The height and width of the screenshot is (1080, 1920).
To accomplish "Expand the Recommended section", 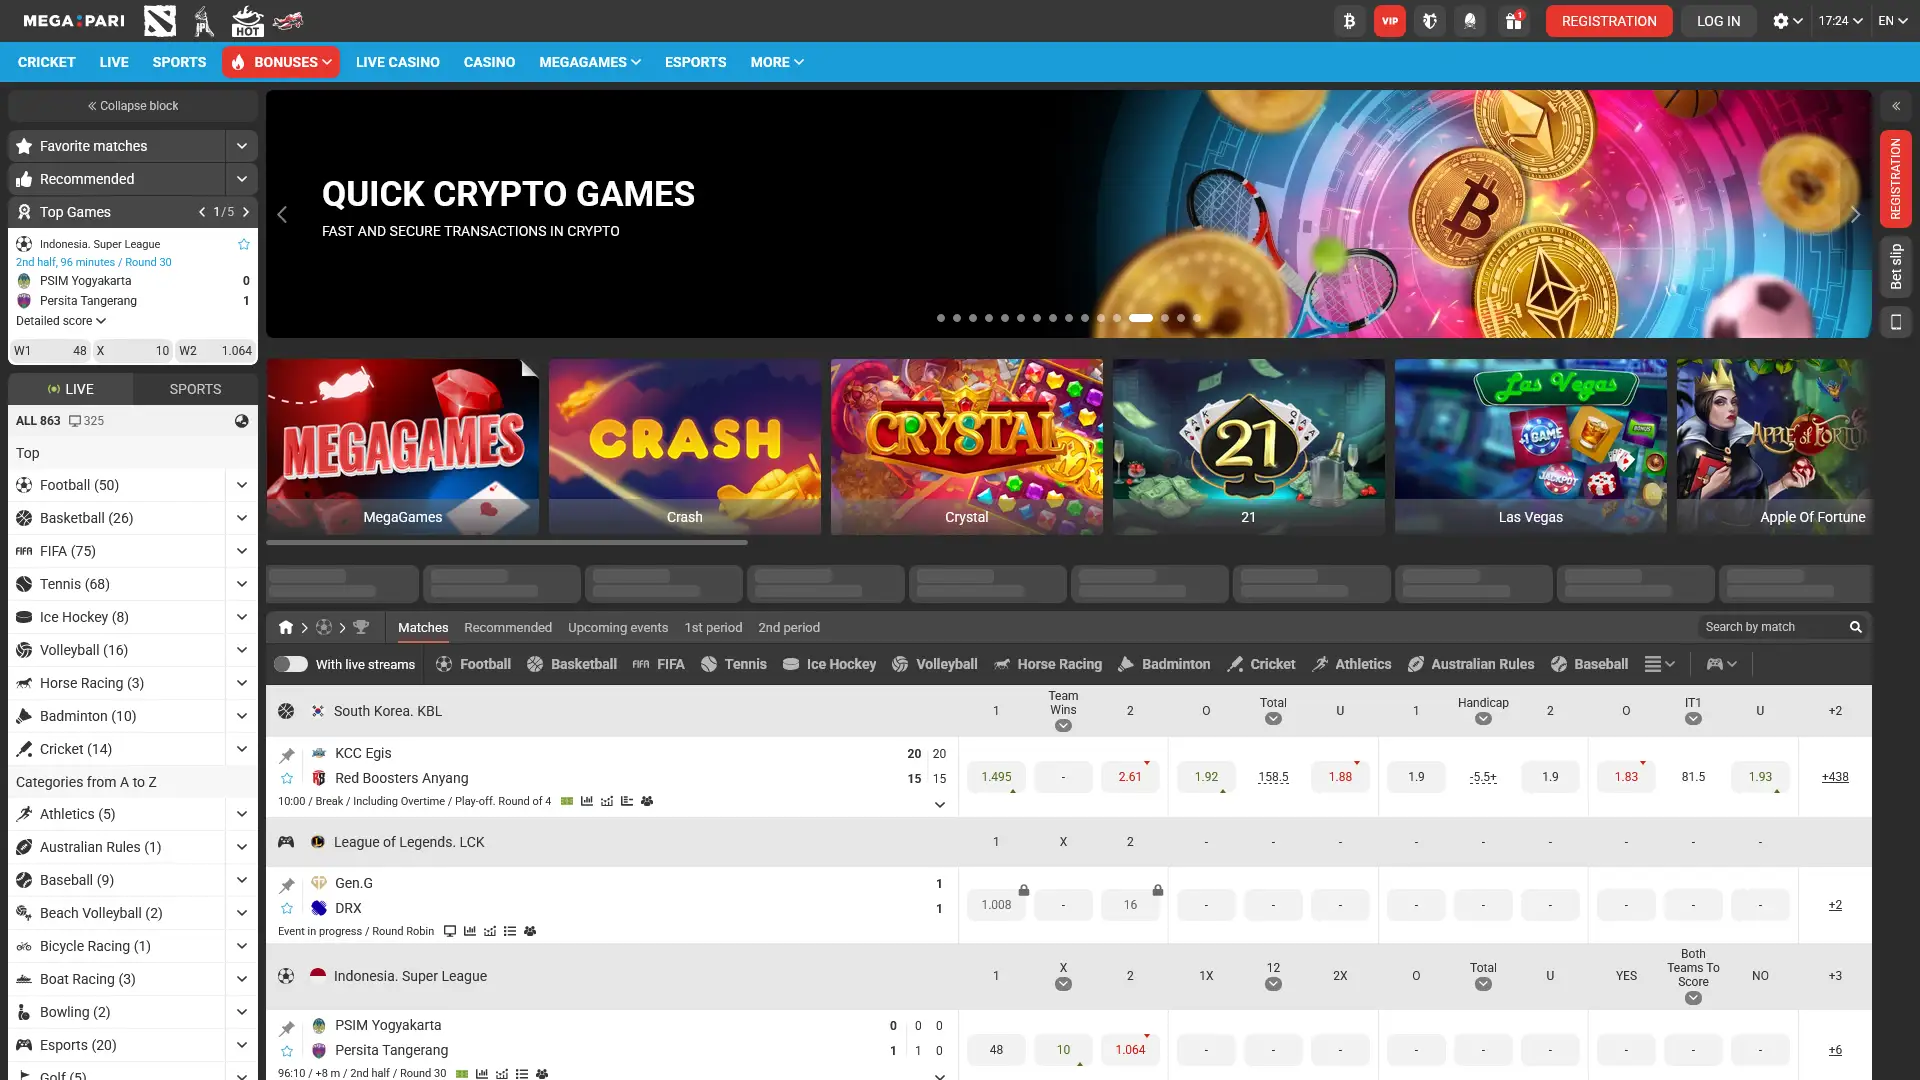I will [x=241, y=179].
